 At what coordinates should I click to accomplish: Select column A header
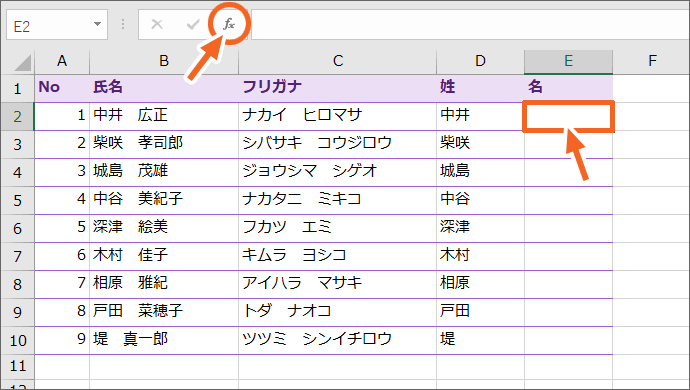coord(62,61)
